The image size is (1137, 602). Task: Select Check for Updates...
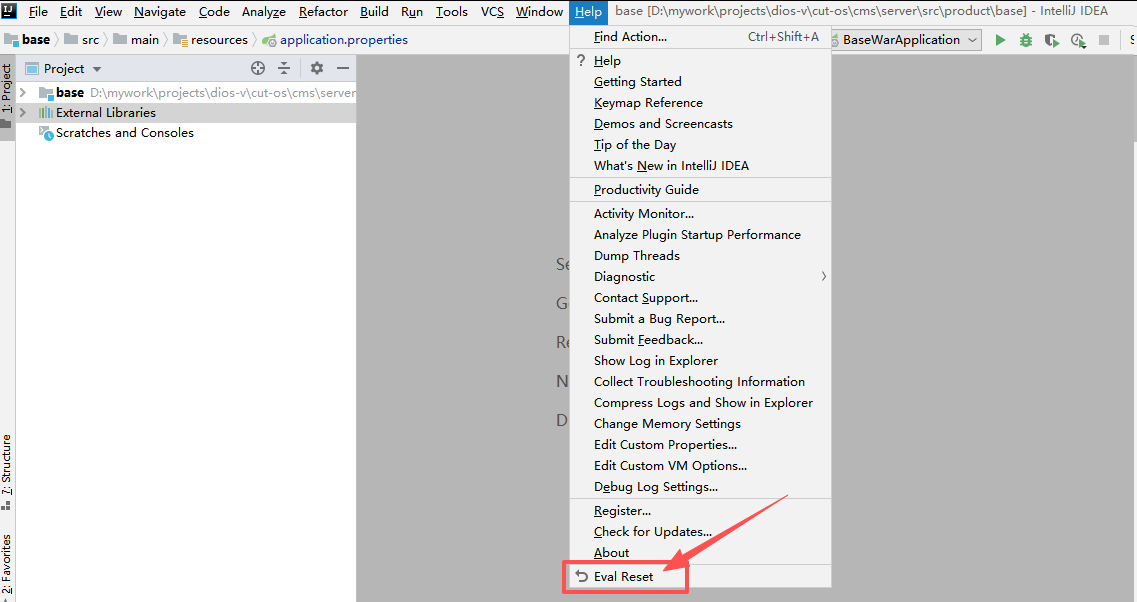coord(700,532)
